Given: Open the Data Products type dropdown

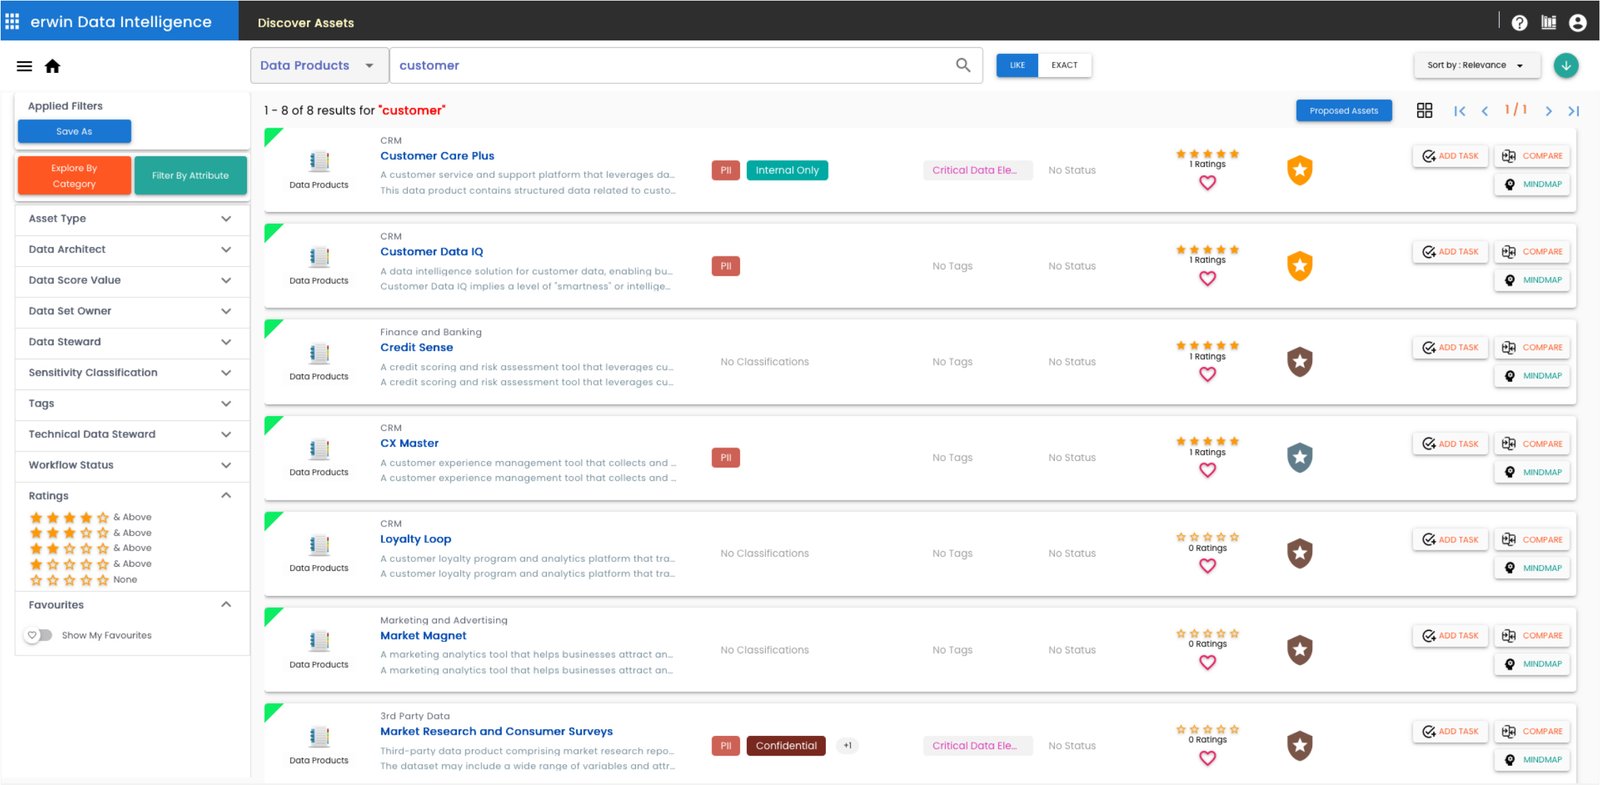Looking at the screenshot, I should pyautogui.click(x=319, y=65).
